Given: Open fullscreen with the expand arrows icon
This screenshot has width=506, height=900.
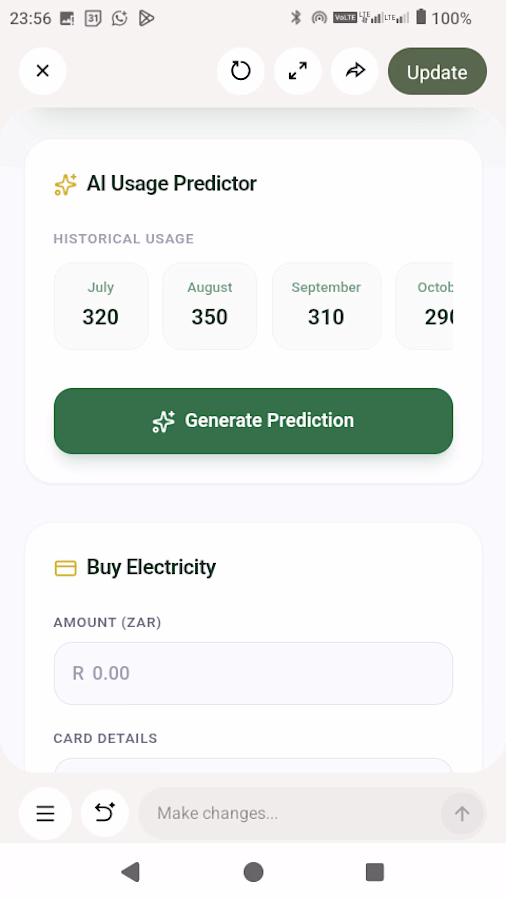Looking at the screenshot, I should [297, 71].
